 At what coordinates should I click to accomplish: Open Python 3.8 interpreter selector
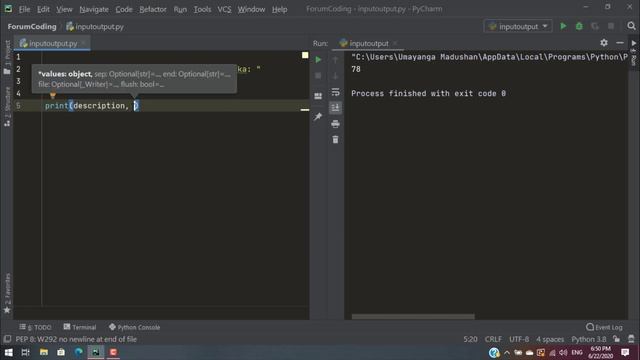click(x=589, y=339)
